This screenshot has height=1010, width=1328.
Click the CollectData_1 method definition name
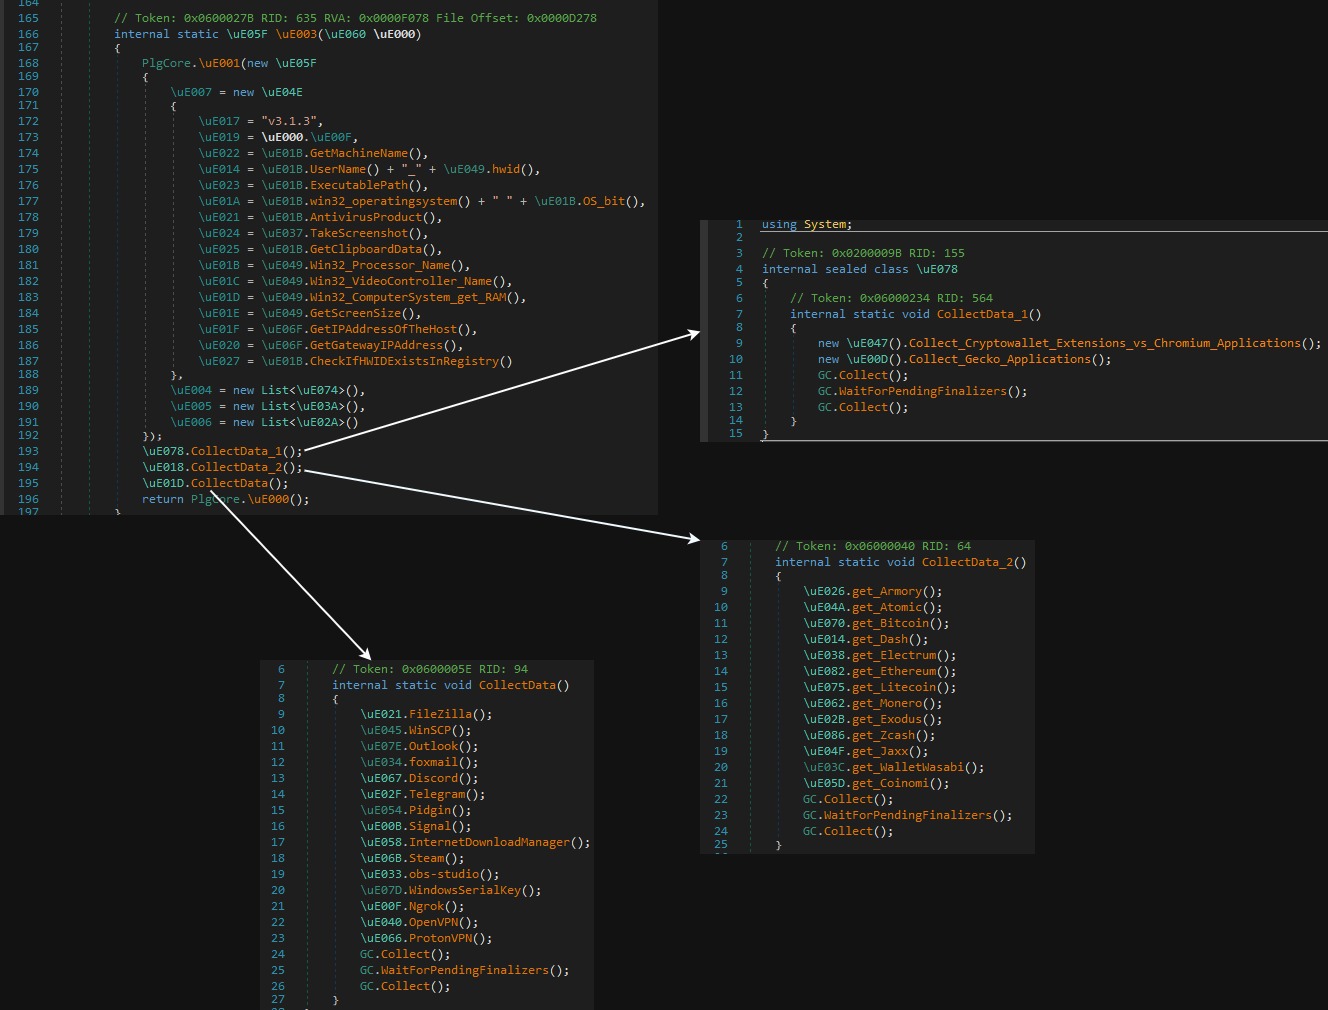click(x=982, y=314)
